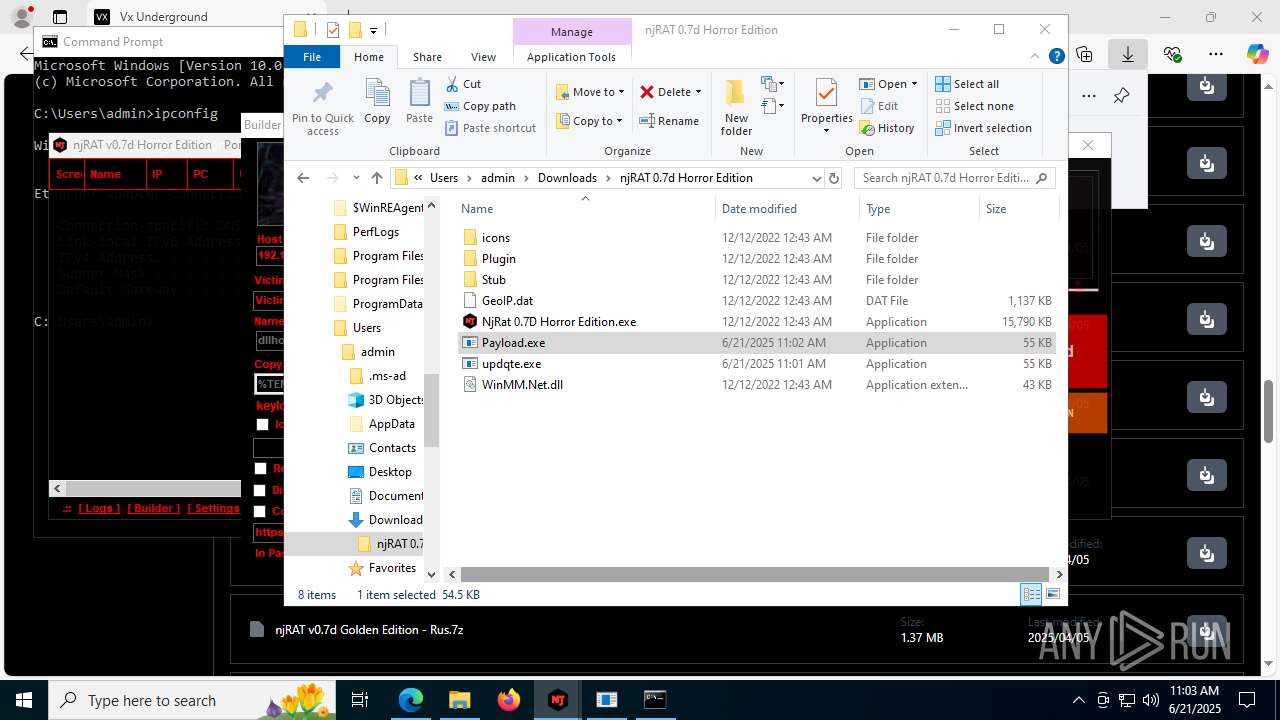This screenshot has height=720, width=1280.
Task: Sort files by the Date modified column
Action: pyautogui.click(x=785, y=209)
